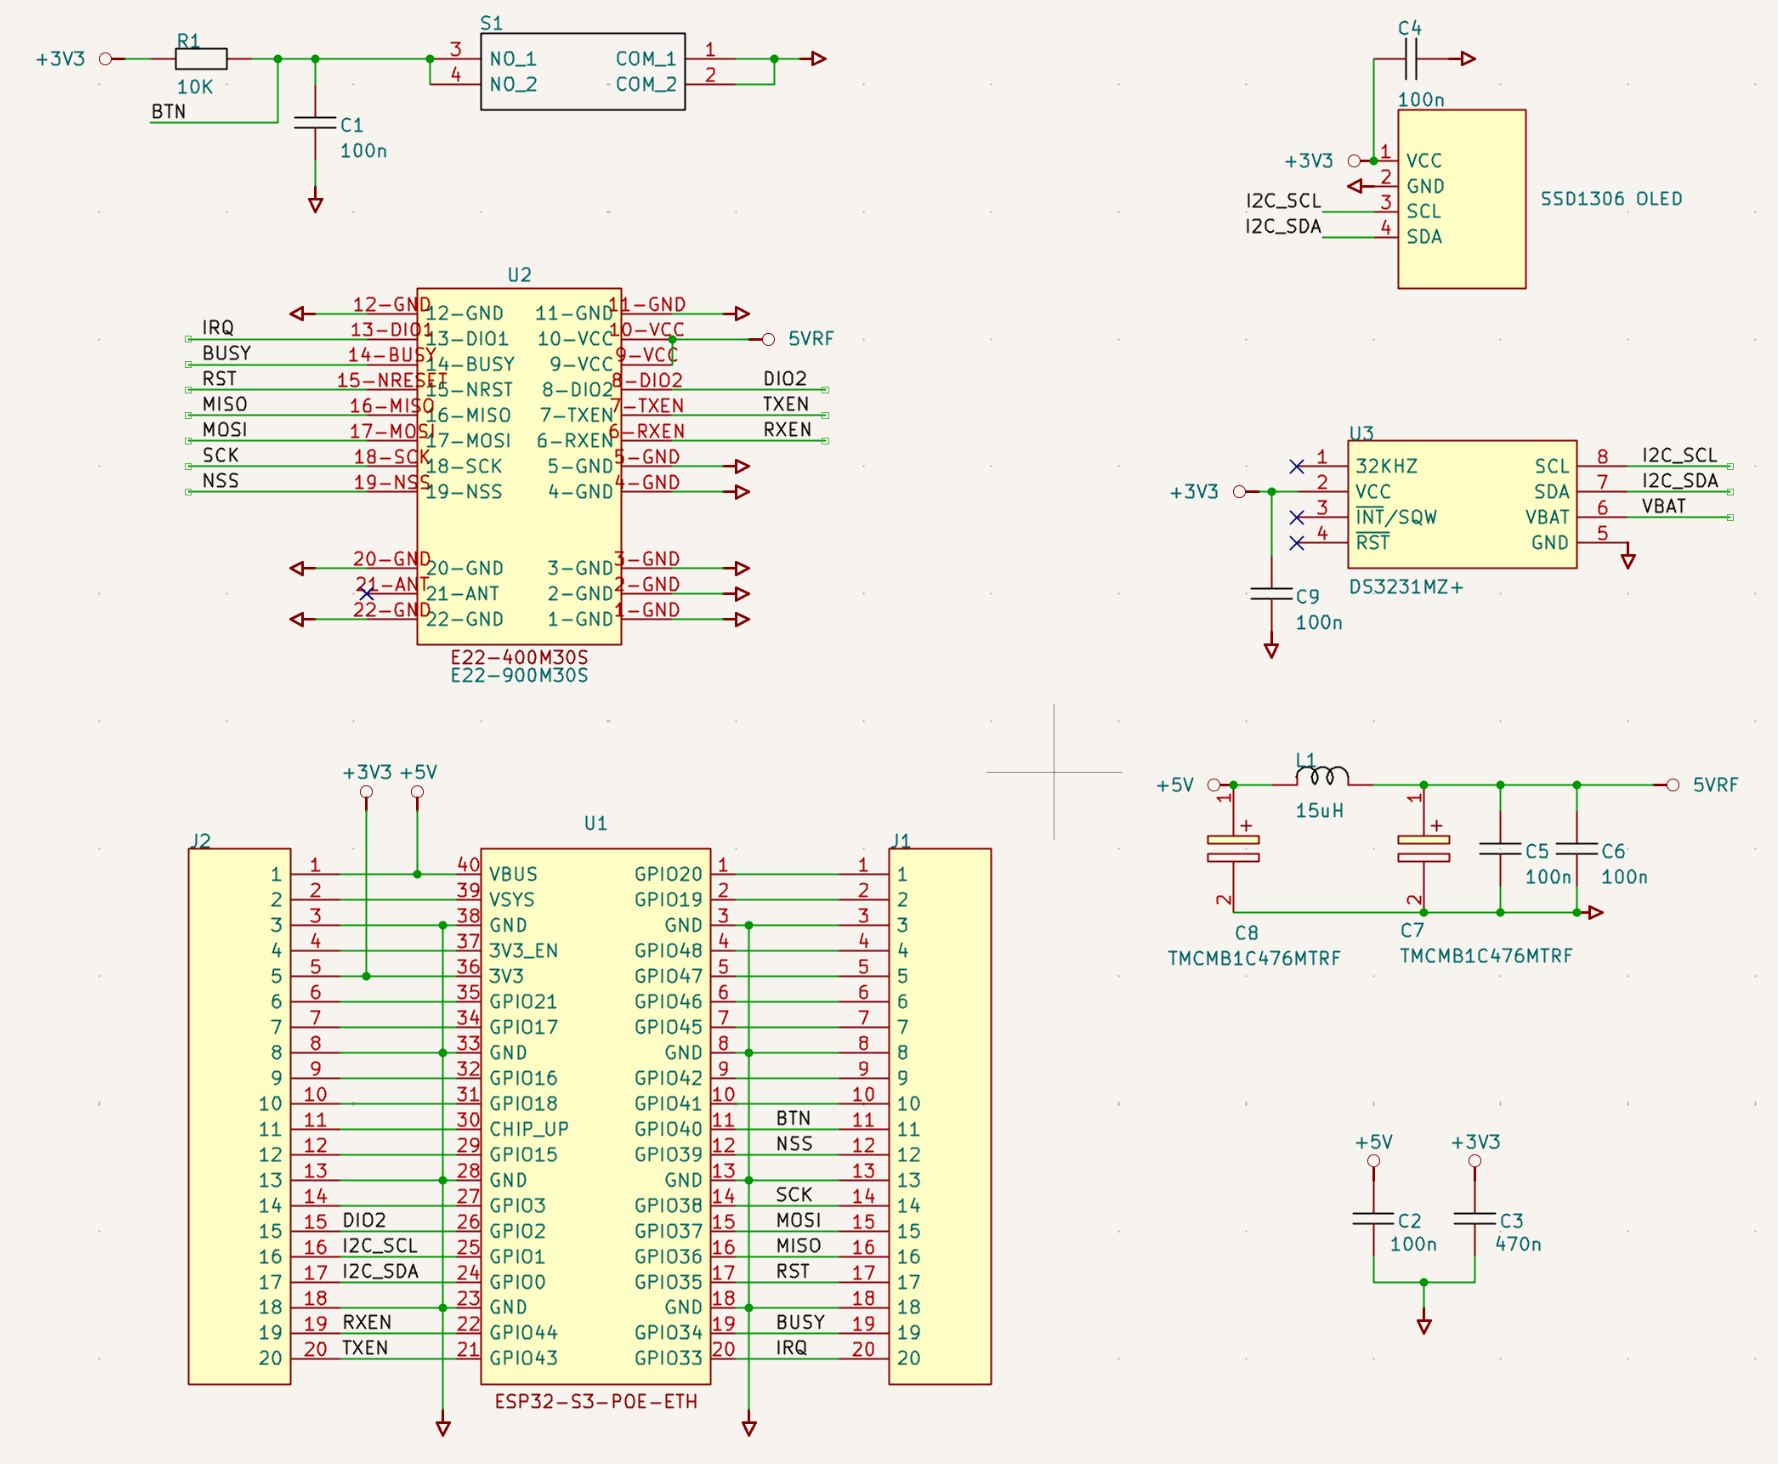
Task: Click the no-connect marker on 32KHZ pin
Action: (x=1297, y=466)
